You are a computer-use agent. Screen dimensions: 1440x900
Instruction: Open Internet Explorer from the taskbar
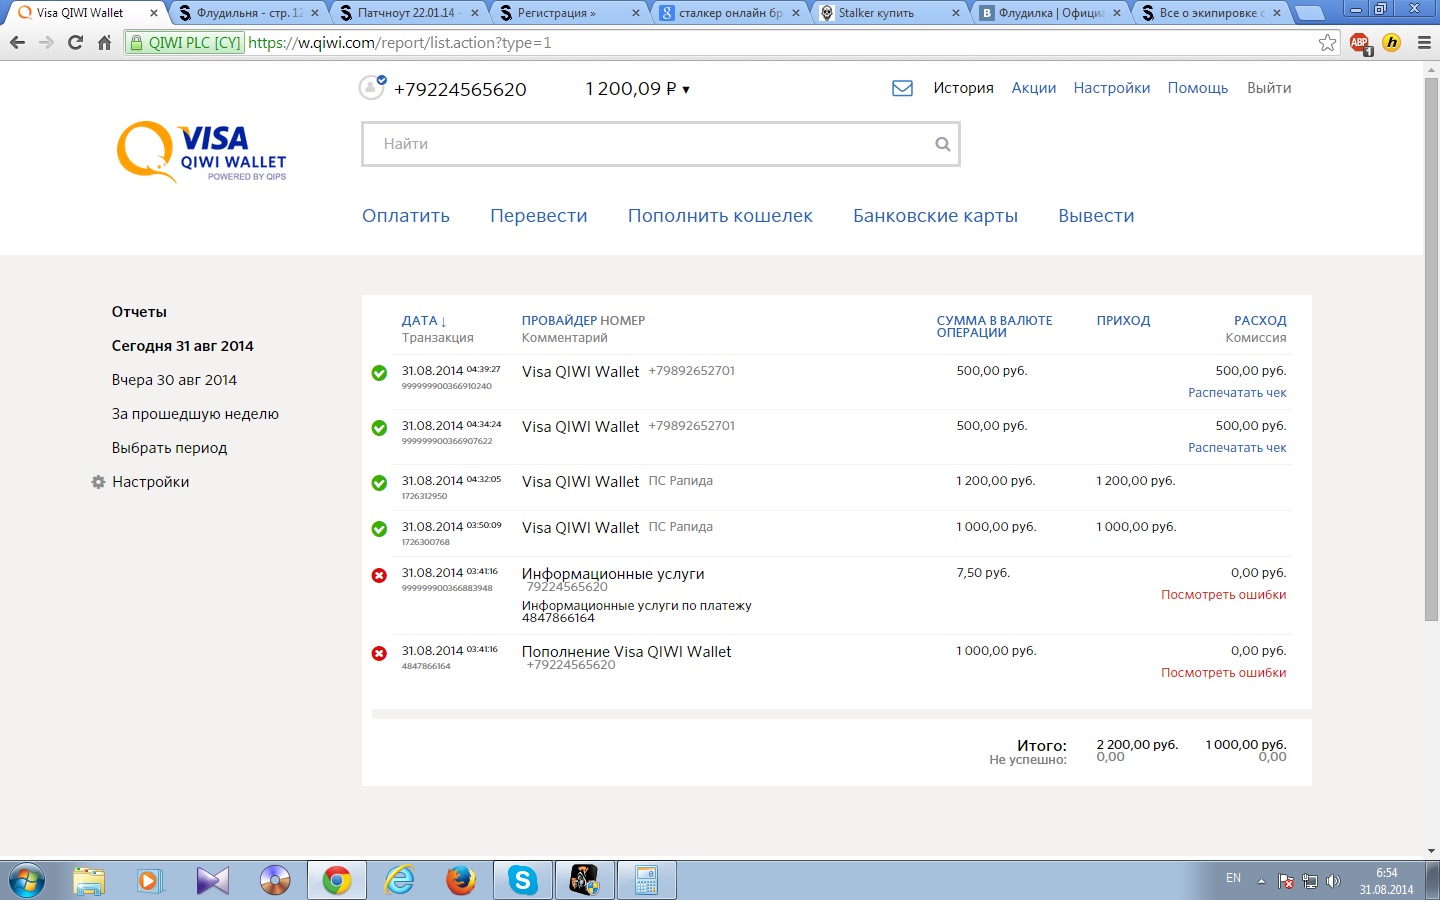tap(399, 881)
